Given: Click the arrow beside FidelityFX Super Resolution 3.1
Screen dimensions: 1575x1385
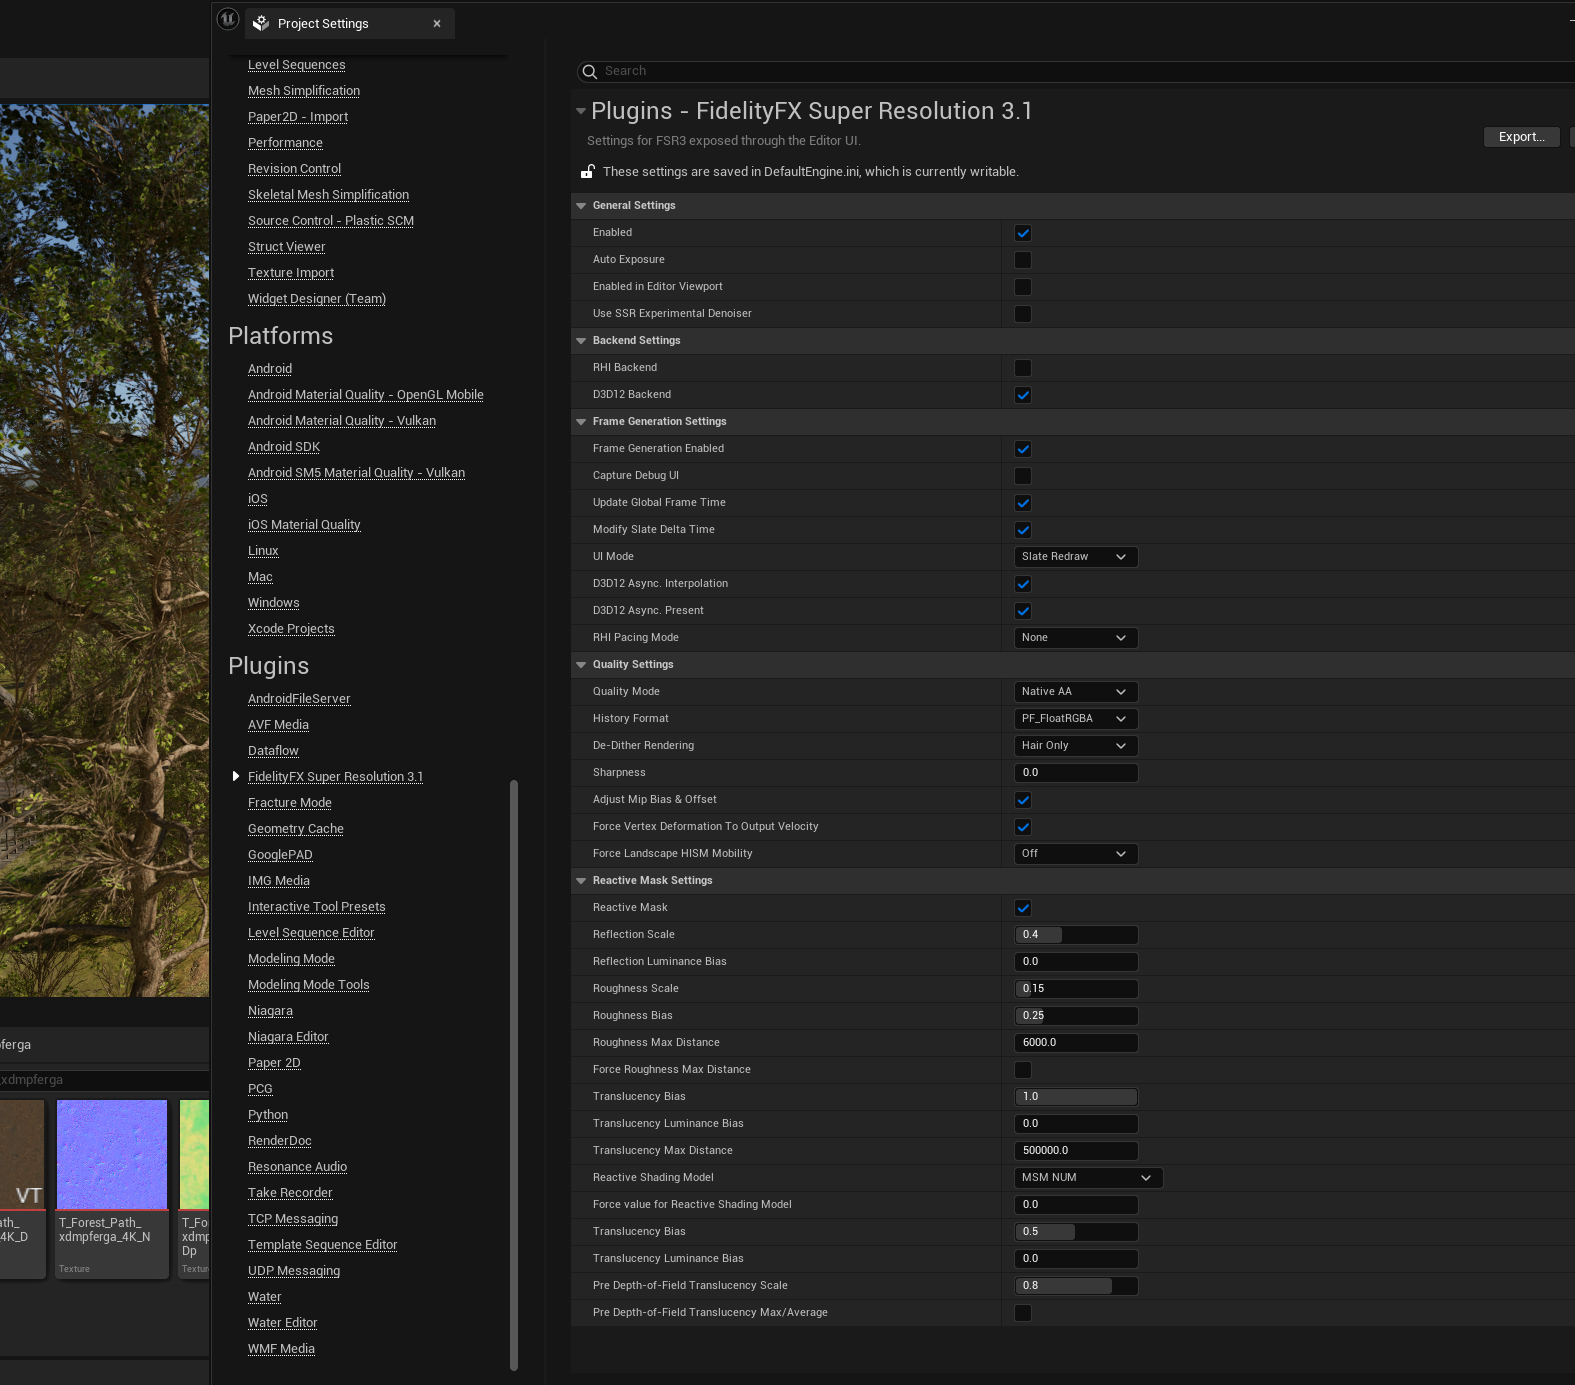Looking at the screenshot, I should point(236,776).
